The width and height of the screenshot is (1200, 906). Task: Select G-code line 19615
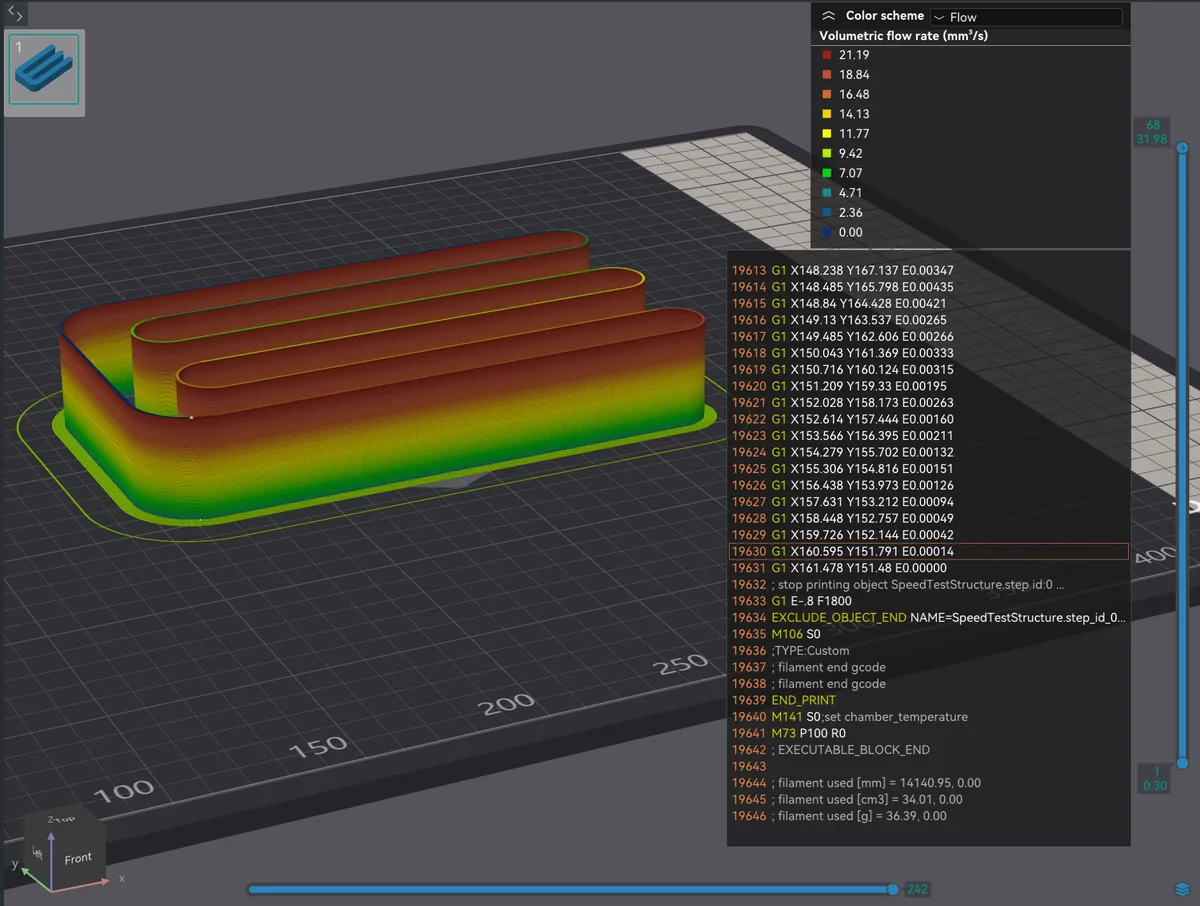[x=928, y=303]
